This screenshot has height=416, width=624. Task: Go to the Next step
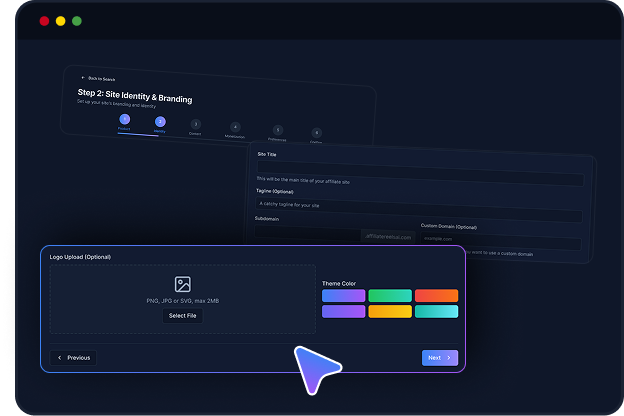440,357
